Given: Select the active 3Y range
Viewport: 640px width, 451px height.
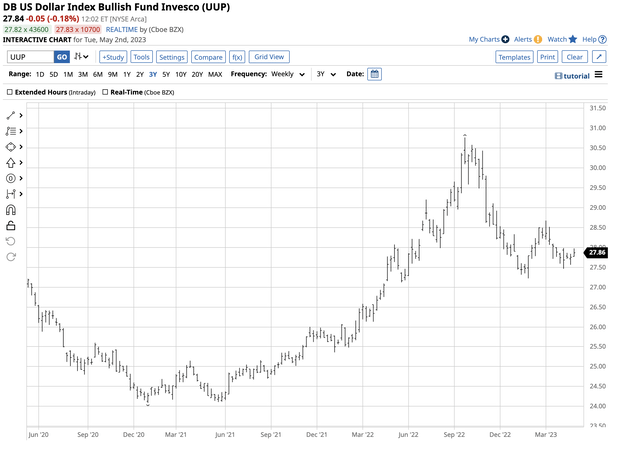Looking at the screenshot, I should (153, 74).
